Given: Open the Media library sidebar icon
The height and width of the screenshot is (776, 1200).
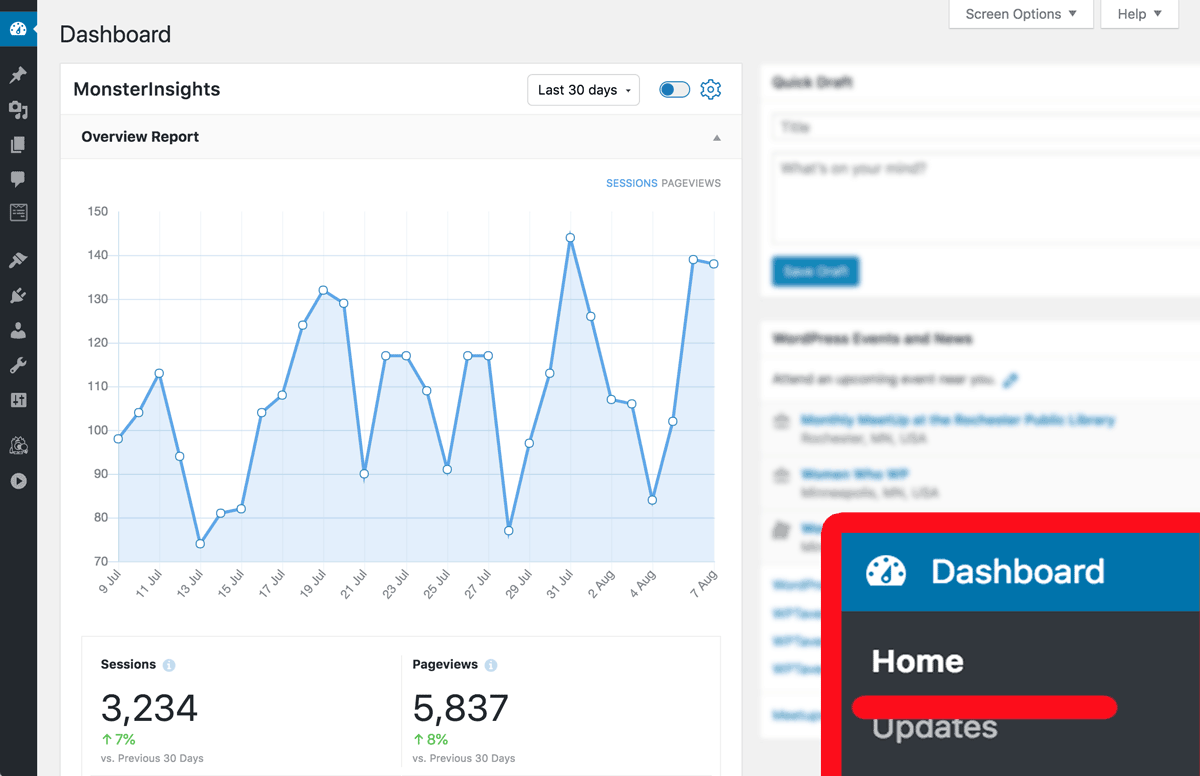Looking at the screenshot, I should pos(18,110).
